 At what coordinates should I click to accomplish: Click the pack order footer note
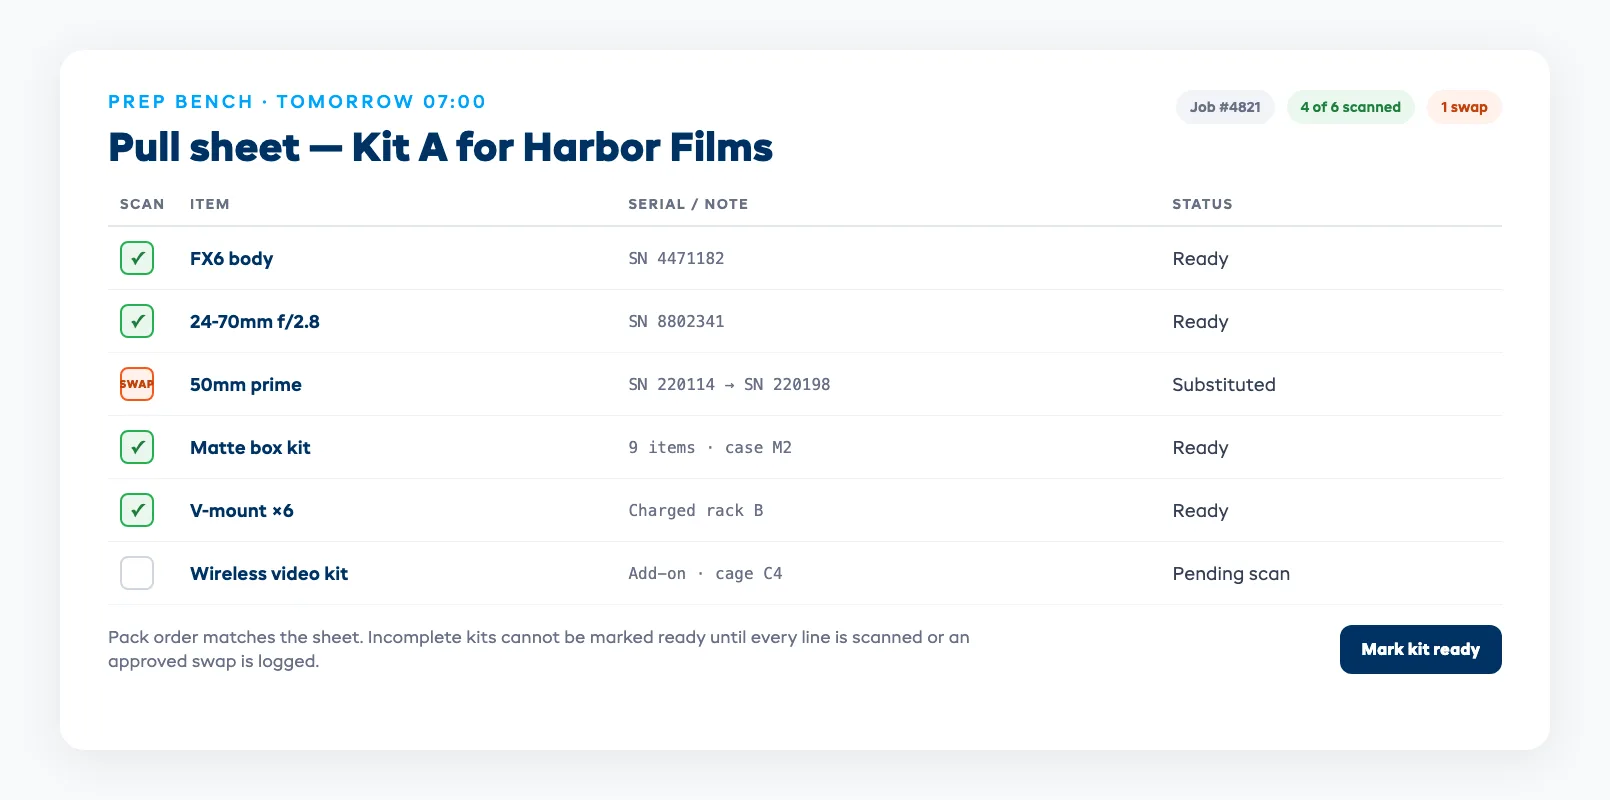pyautogui.click(x=539, y=649)
